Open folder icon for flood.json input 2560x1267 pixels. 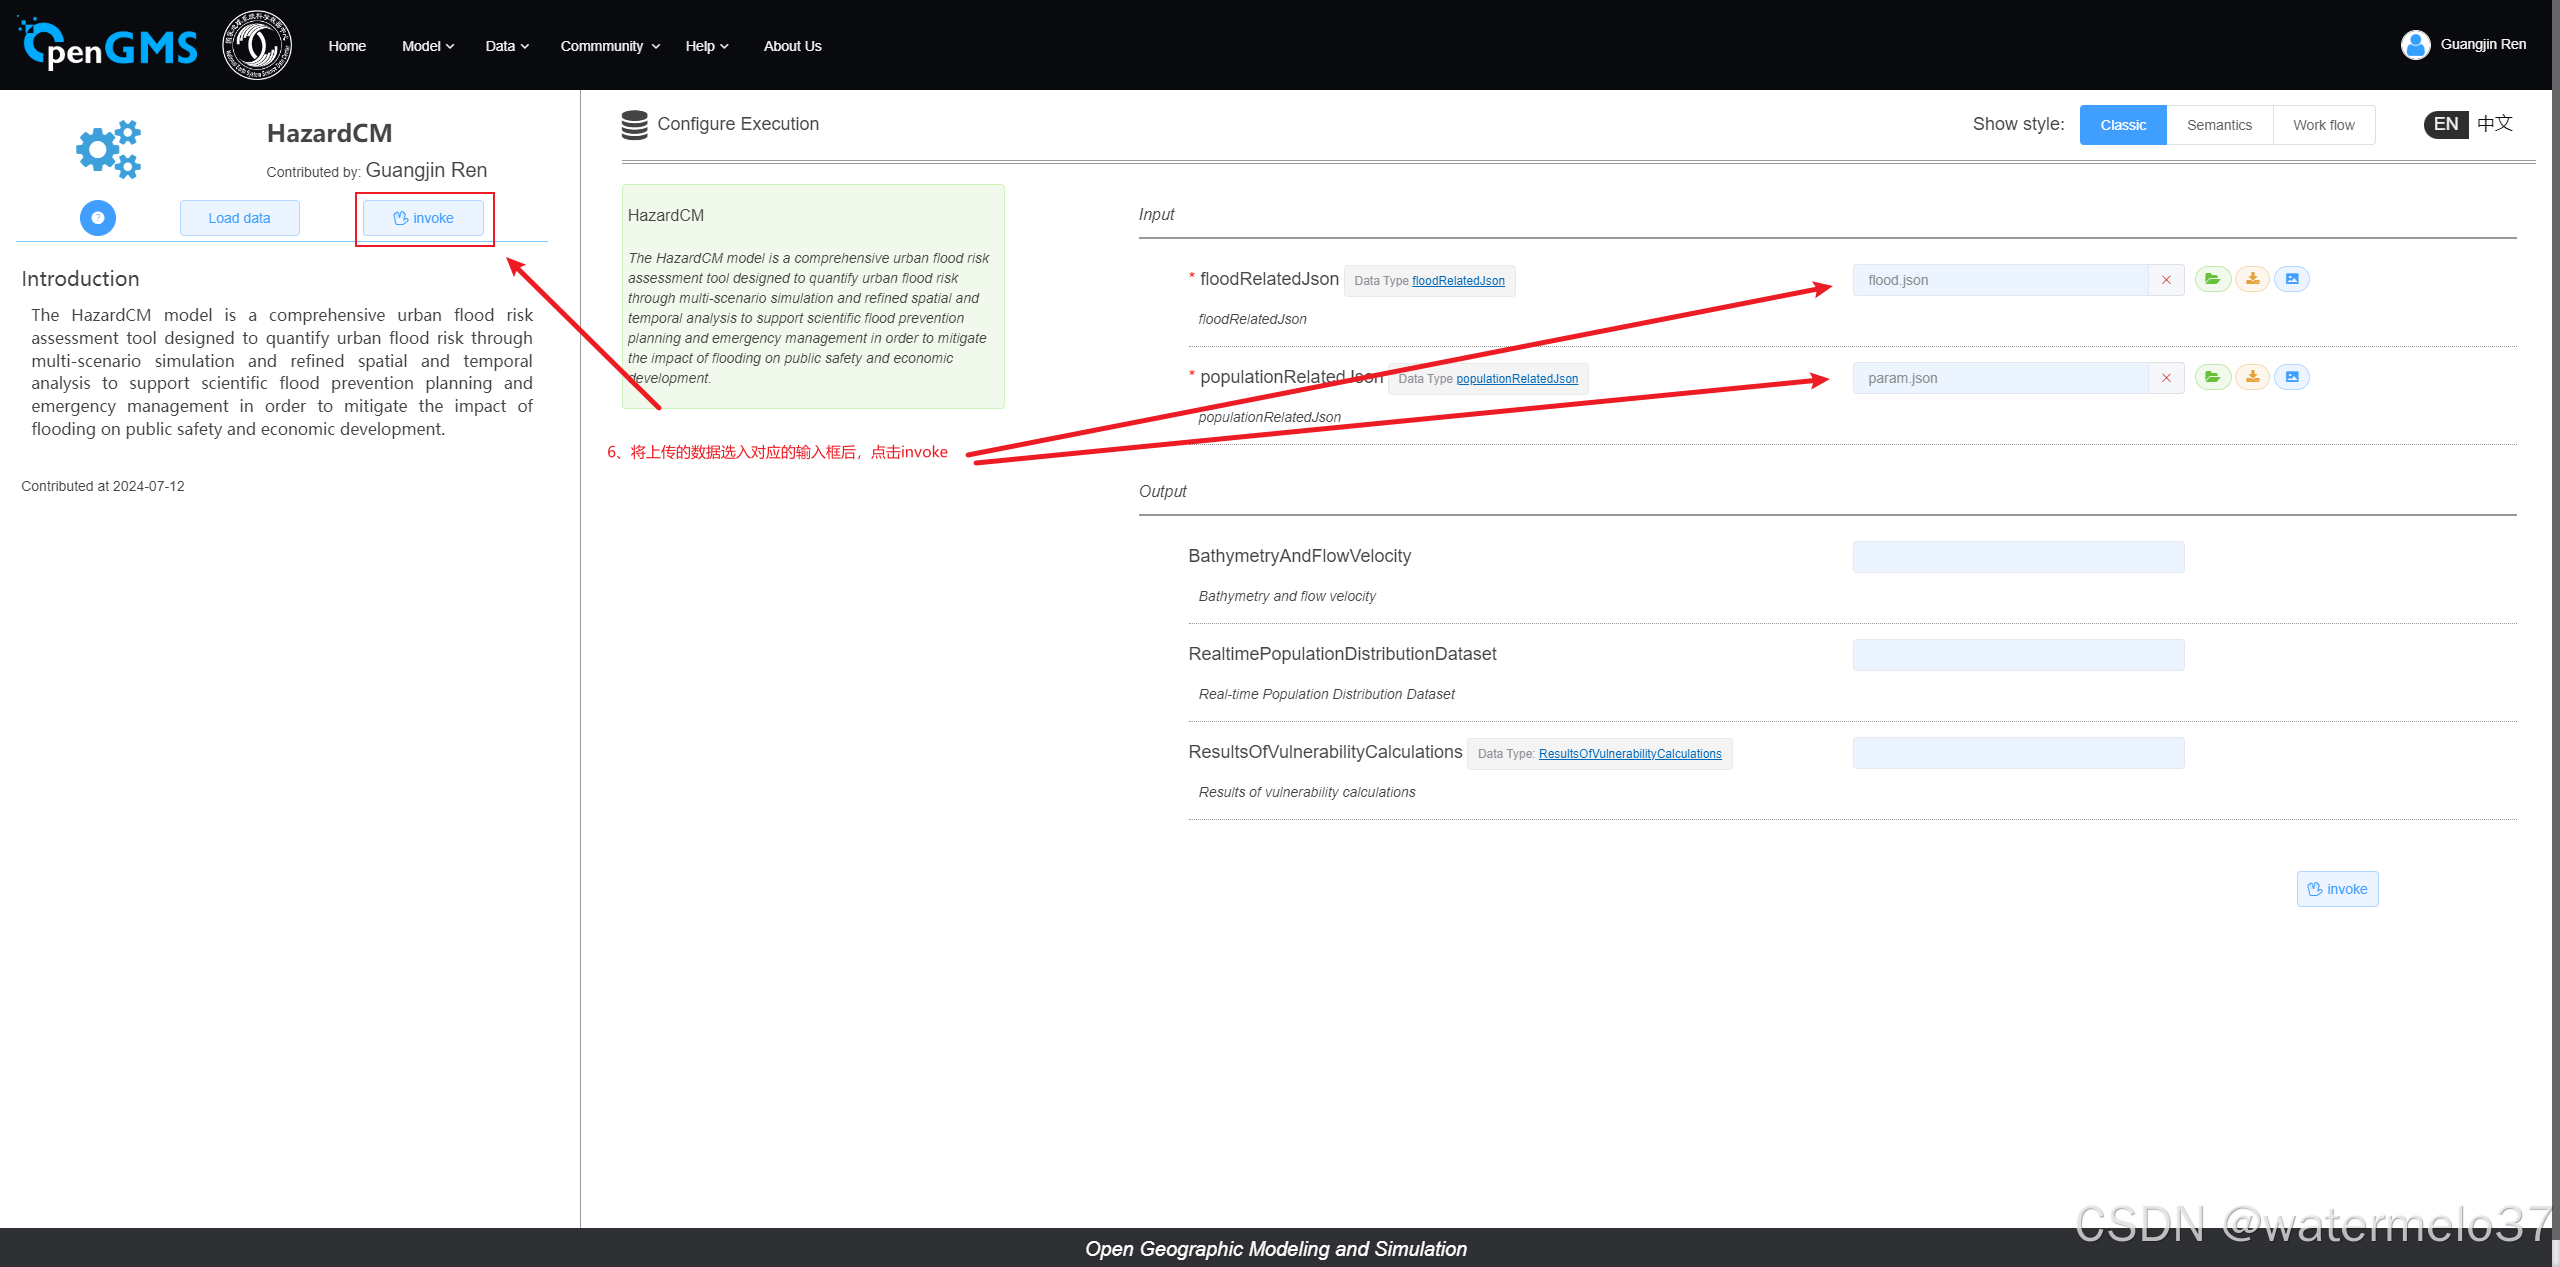click(2212, 279)
